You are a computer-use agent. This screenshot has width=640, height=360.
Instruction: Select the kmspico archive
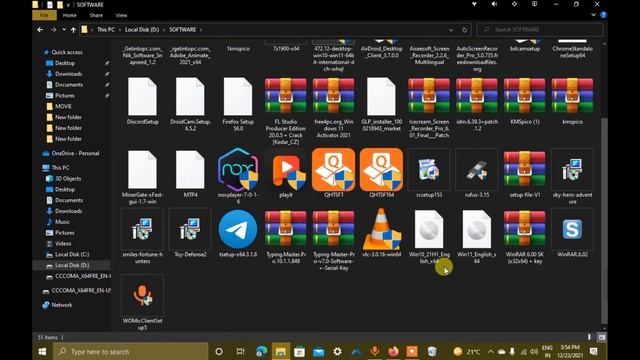click(572, 96)
